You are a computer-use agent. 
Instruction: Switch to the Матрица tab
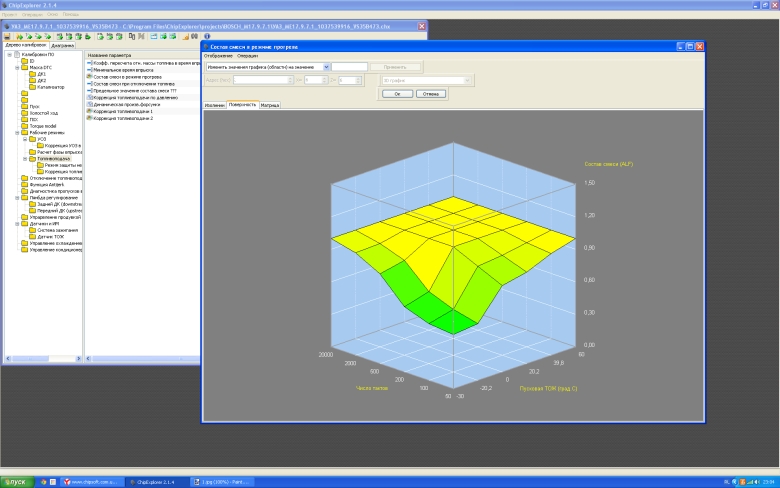click(x=270, y=104)
